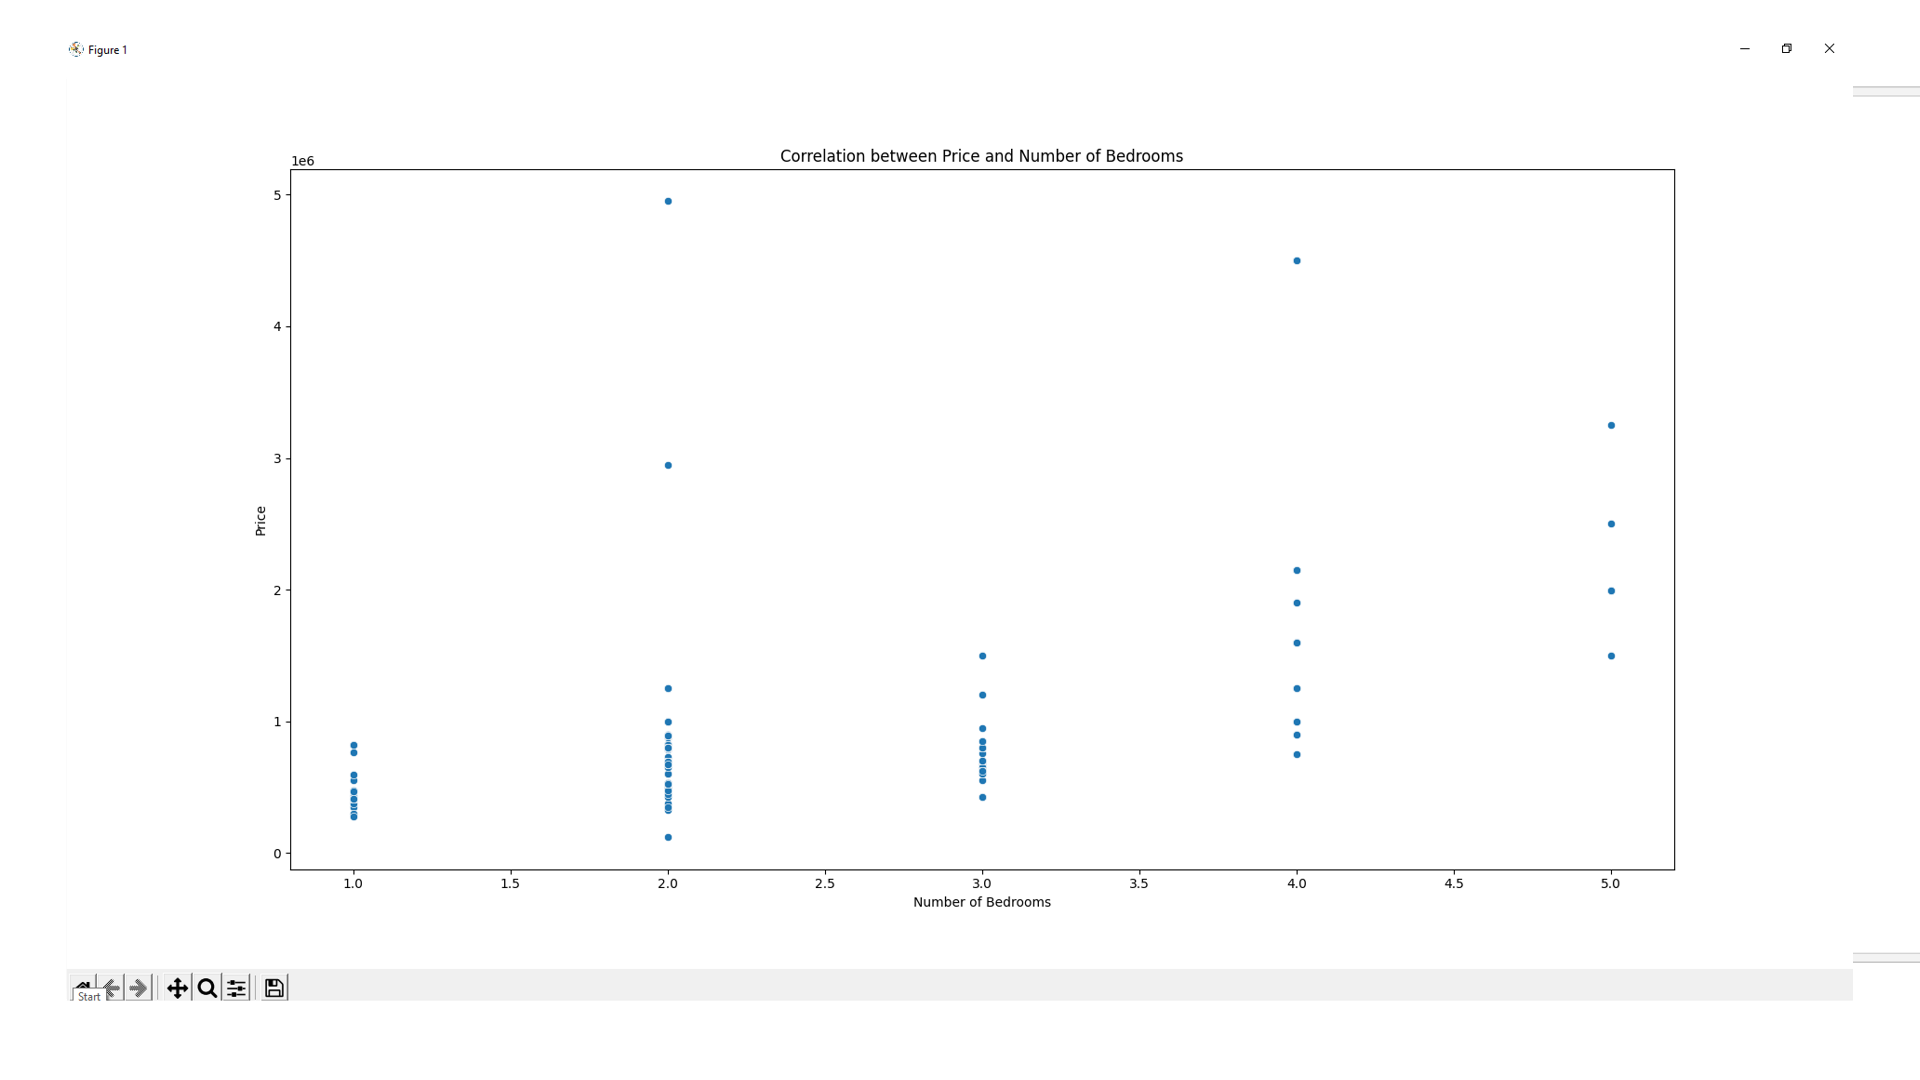Click the lowest 4-bedroom point at 0.75 million
Screen dimensions: 1920x1080
[1297, 754]
